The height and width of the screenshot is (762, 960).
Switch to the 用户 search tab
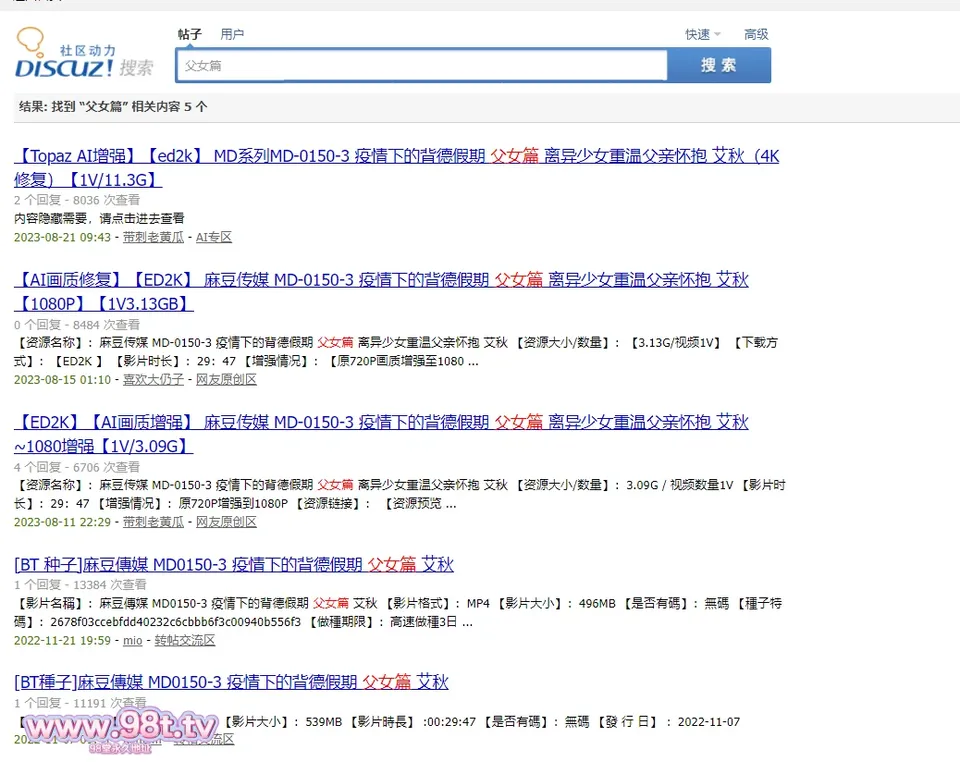tap(232, 34)
